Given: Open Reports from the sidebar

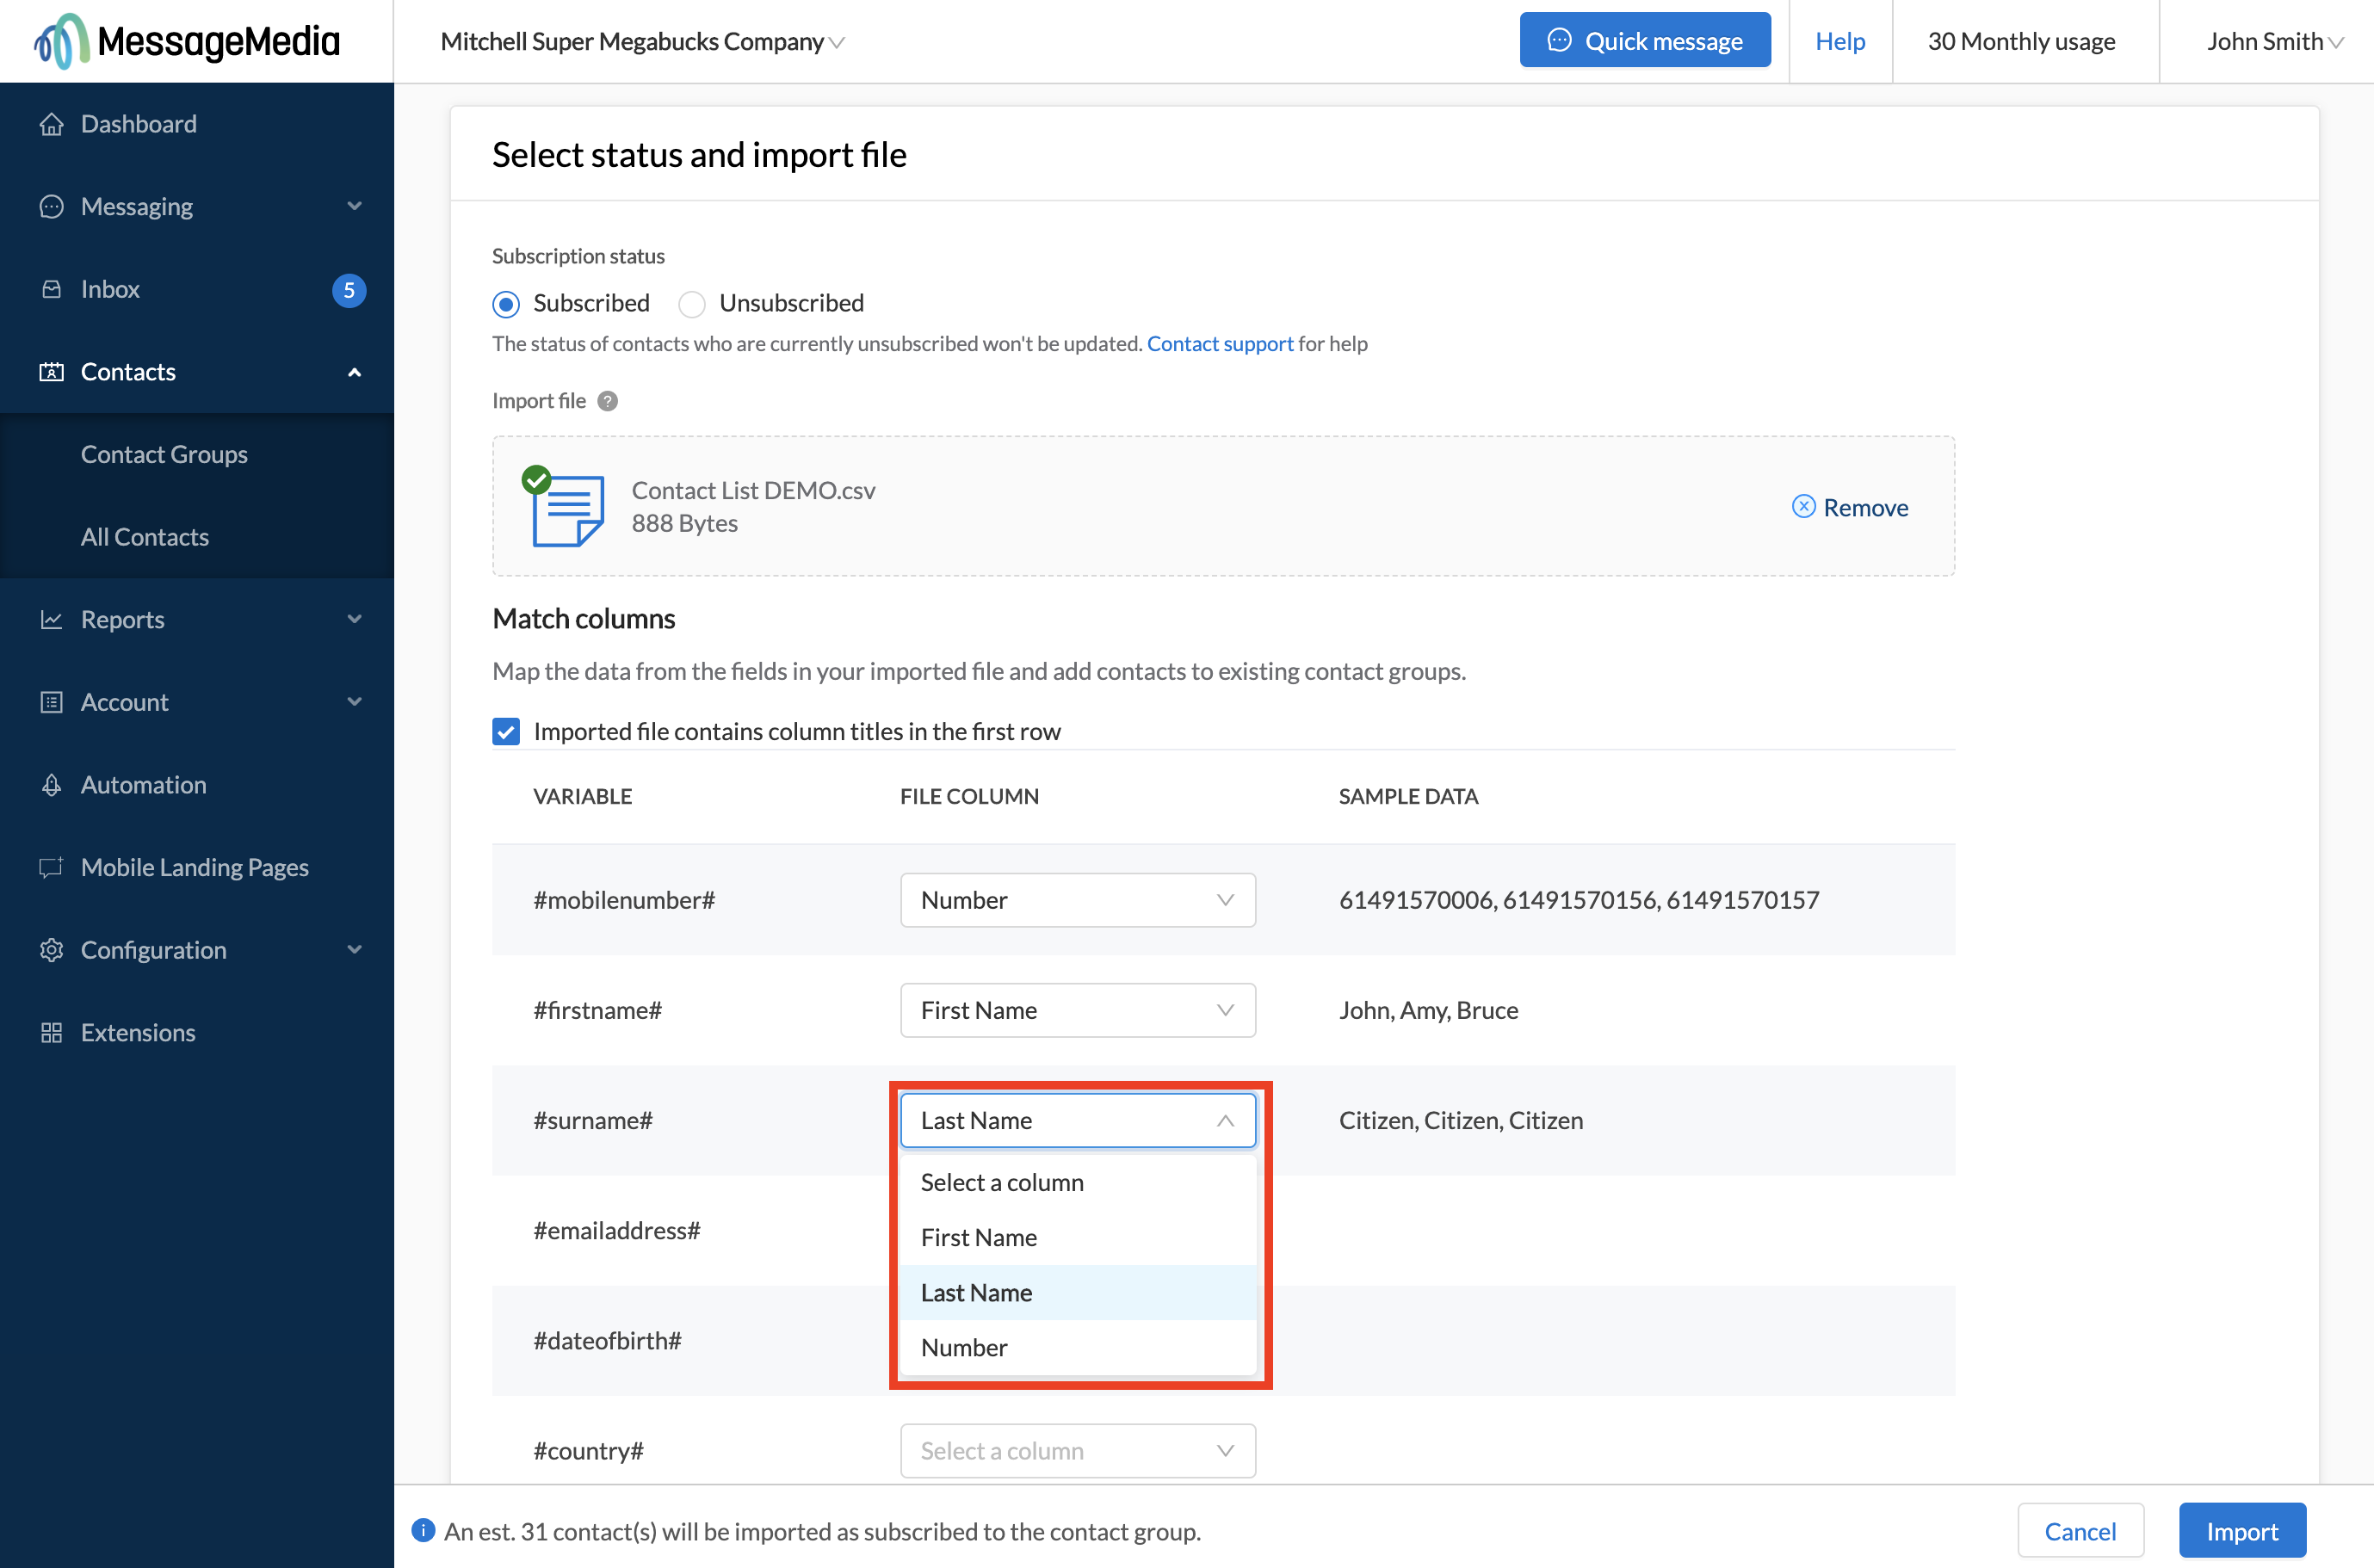Looking at the screenshot, I should (x=122, y=619).
